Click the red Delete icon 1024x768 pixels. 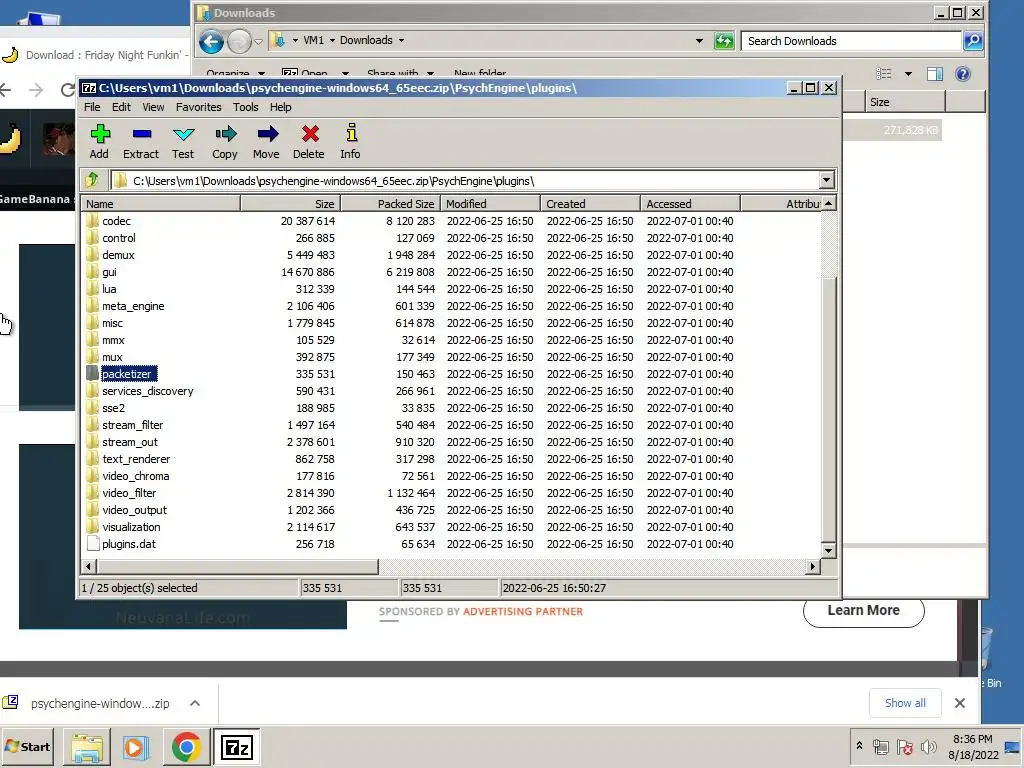tap(309, 141)
